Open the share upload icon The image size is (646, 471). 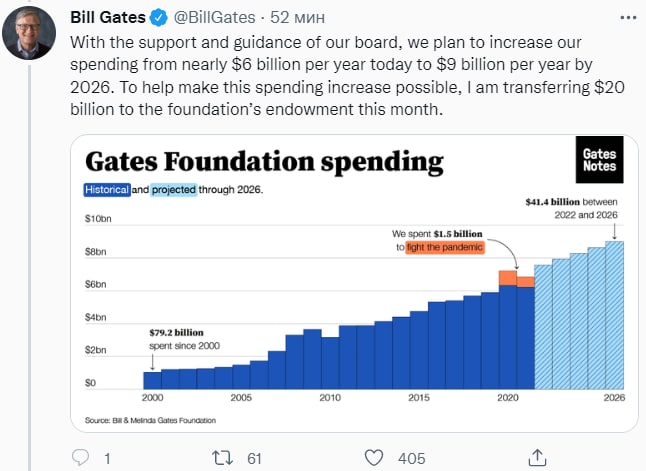pyautogui.click(x=537, y=457)
